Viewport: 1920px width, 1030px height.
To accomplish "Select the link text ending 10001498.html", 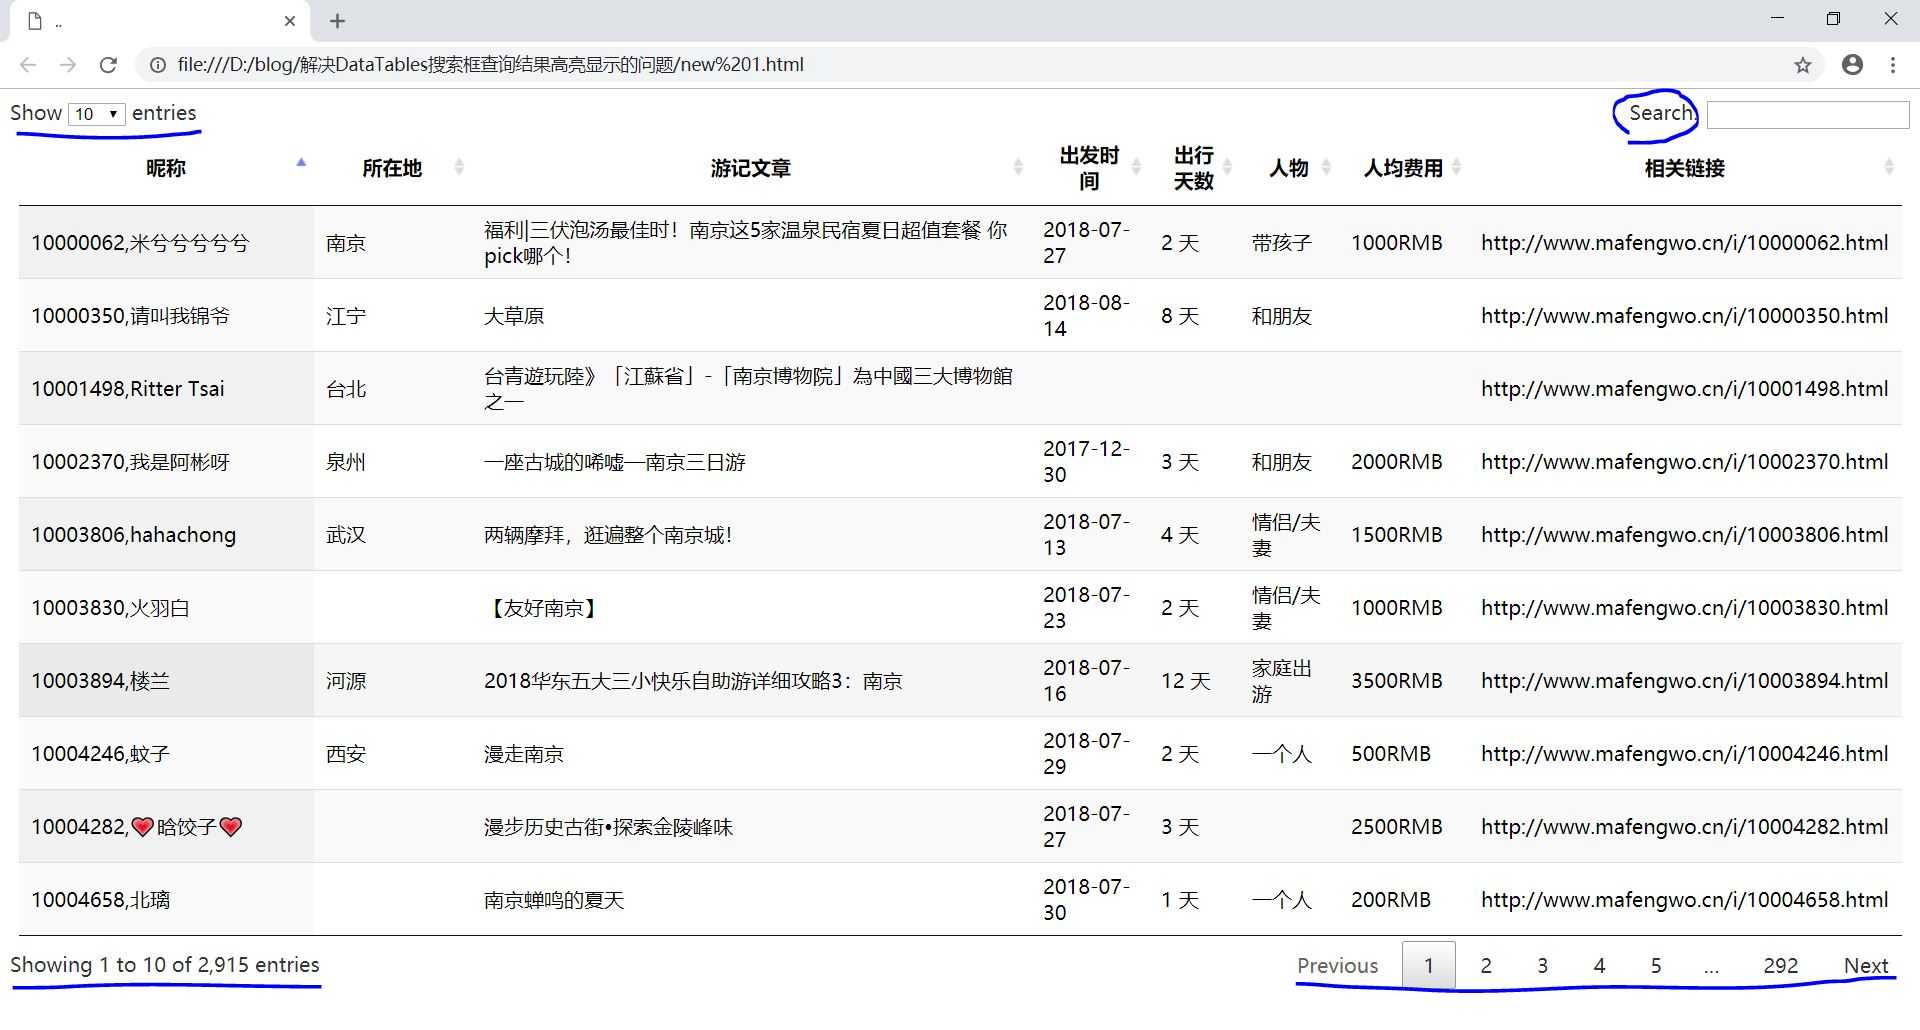I will [1685, 389].
